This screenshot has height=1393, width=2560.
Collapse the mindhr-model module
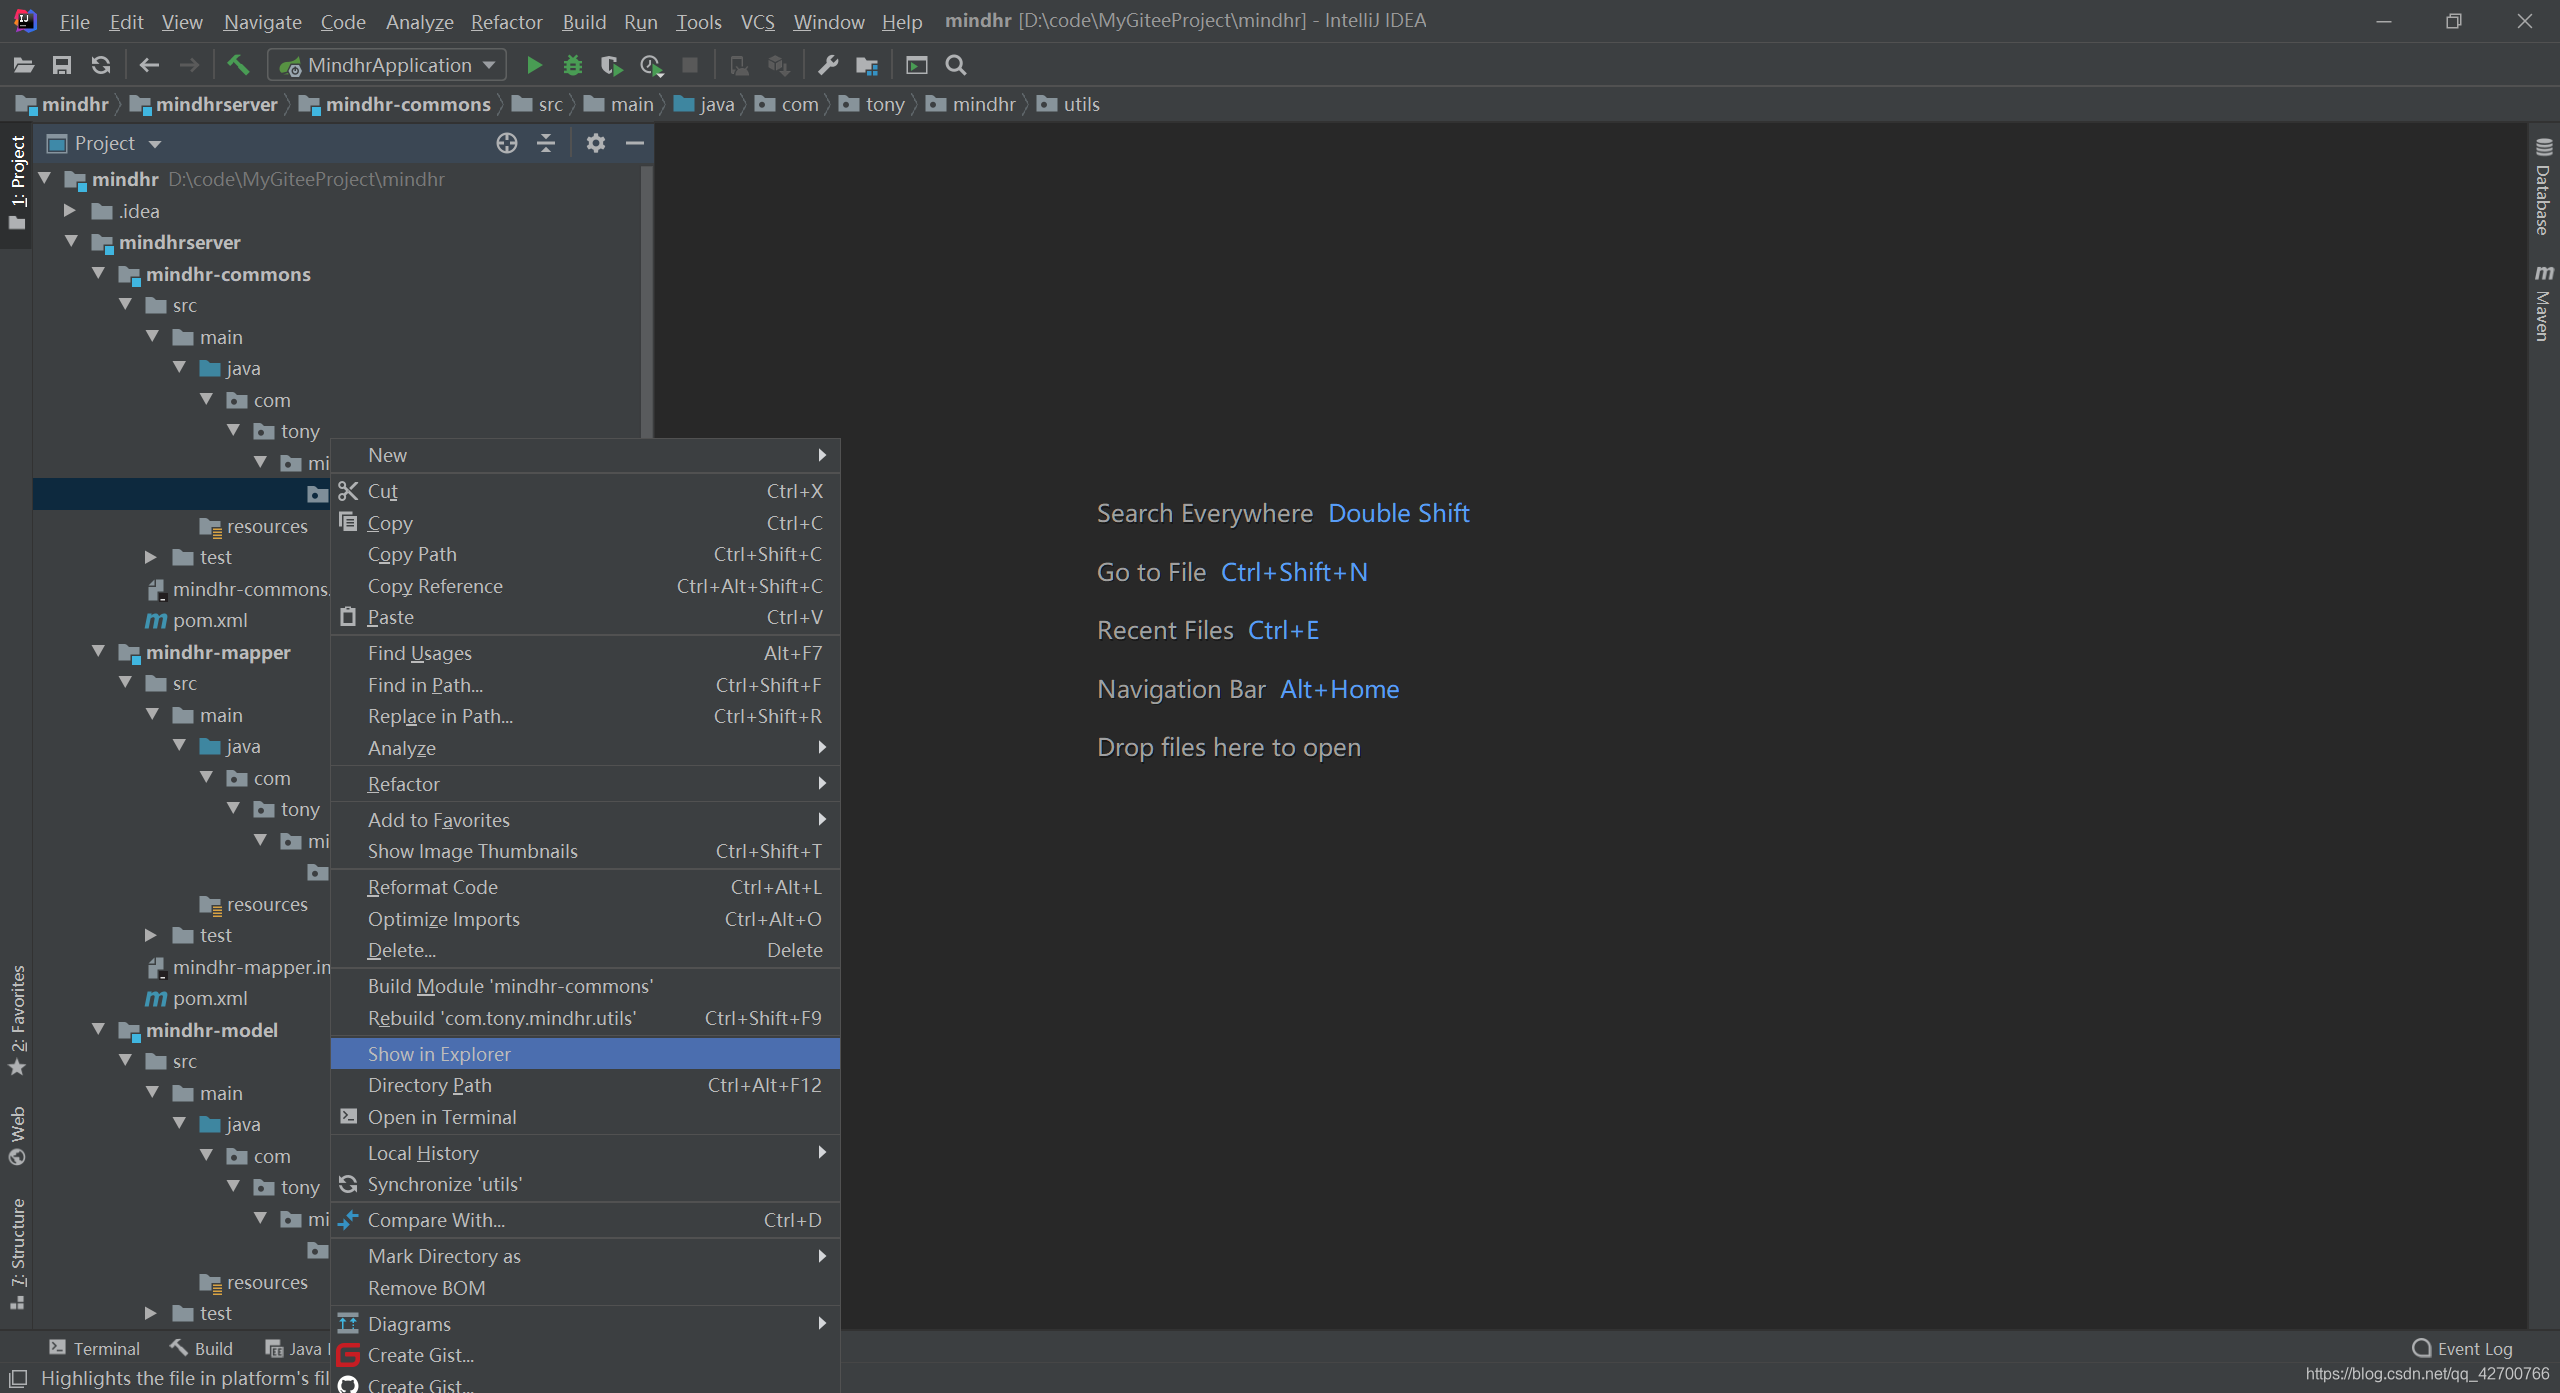[98, 1030]
